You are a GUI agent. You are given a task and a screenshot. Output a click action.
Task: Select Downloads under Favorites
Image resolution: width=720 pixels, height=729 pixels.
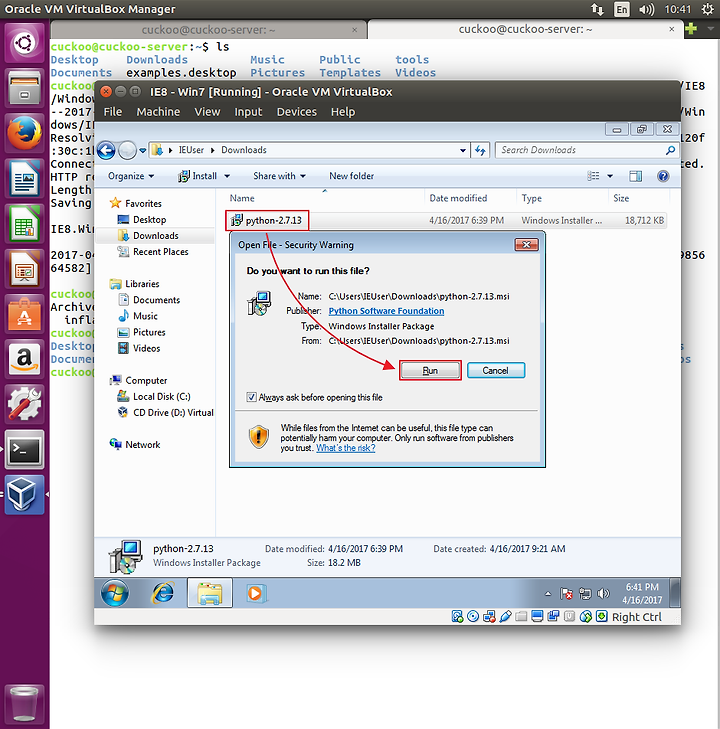coord(156,236)
